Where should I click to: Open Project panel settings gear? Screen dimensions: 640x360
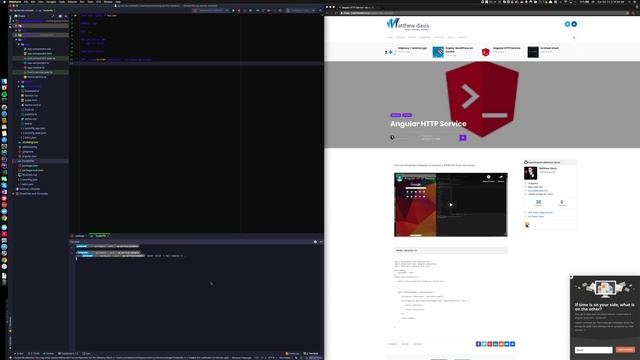pos(60,16)
